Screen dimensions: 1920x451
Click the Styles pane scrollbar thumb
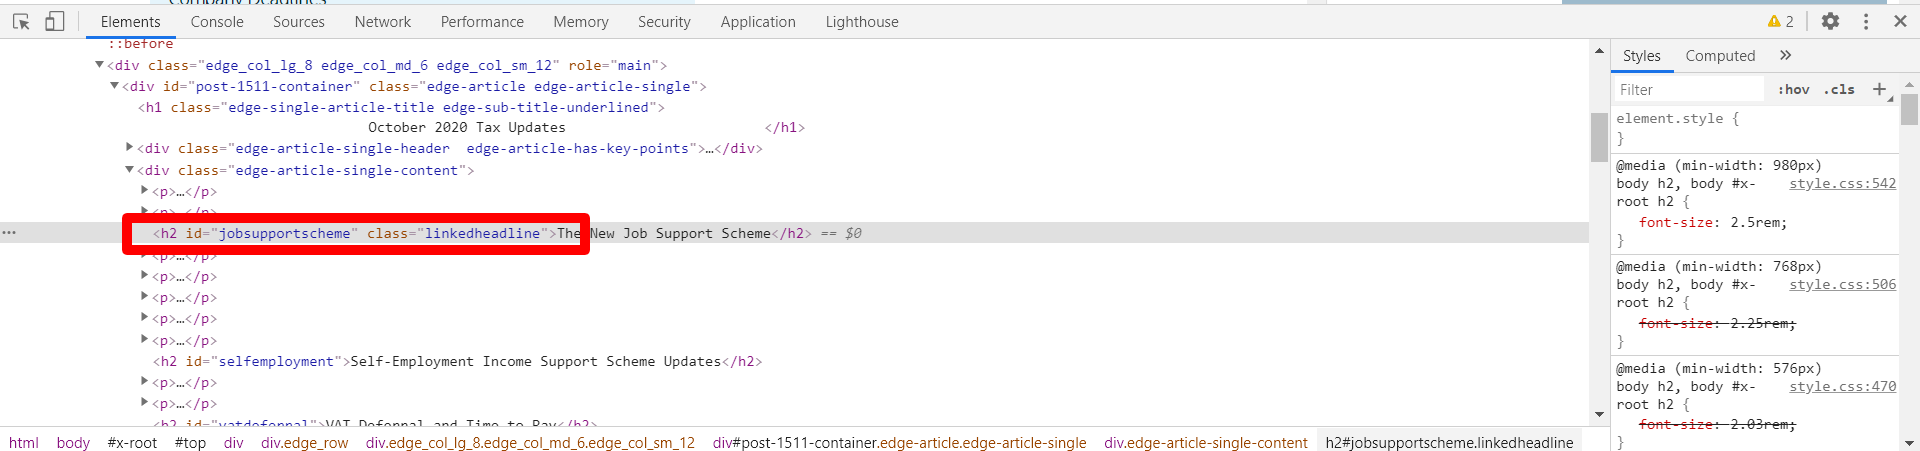tap(1909, 109)
